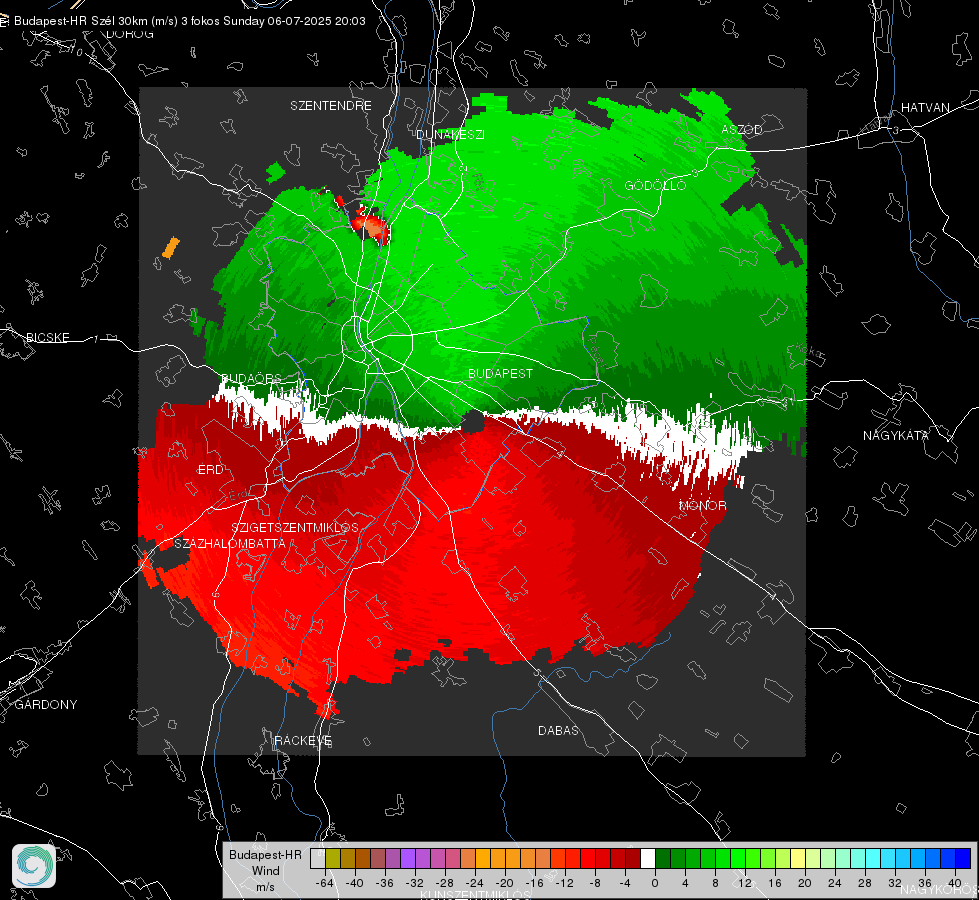This screenshot has width=979, height=900.
Task: Click the -24 legend value
Action: click(475, 883)
